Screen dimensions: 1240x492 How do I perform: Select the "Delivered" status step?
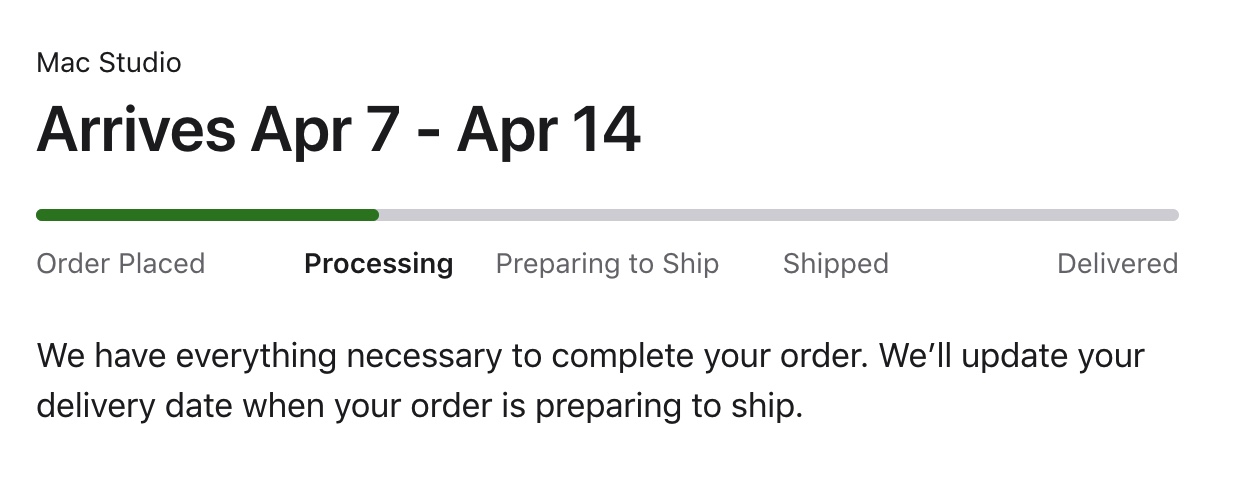point(1117,264)
